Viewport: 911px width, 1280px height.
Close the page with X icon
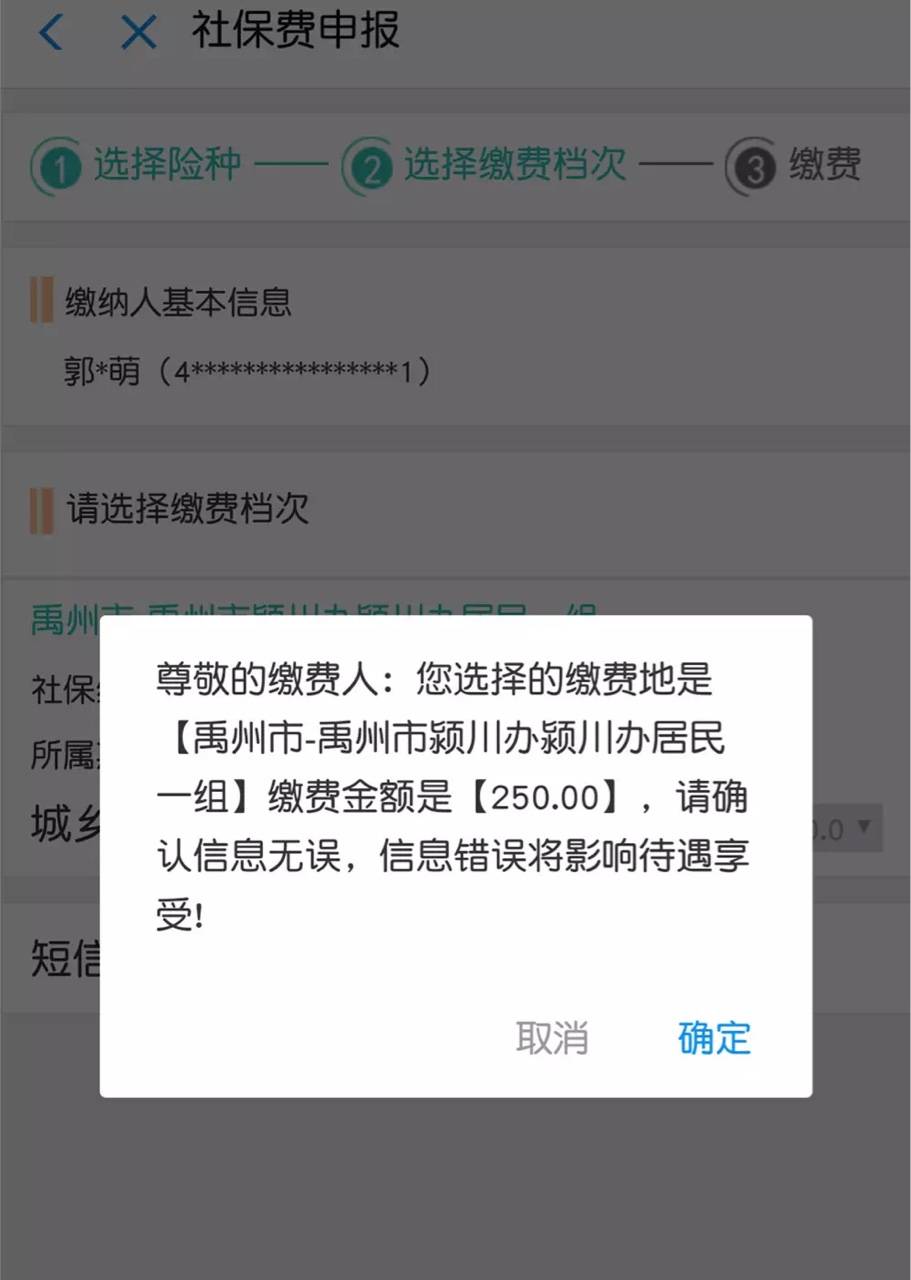[x=138, y=33]
